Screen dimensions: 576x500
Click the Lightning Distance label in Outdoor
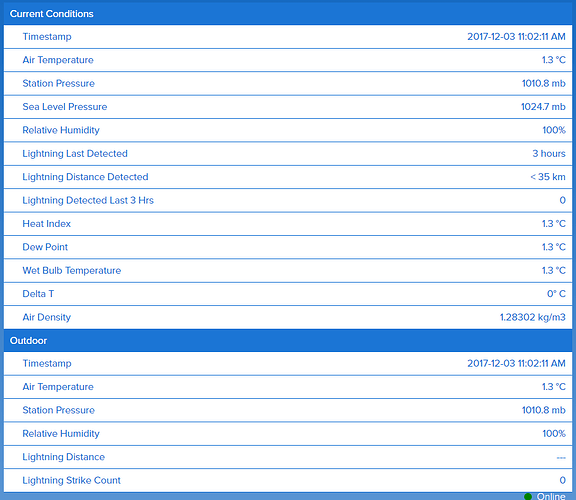tap(64, 457)
